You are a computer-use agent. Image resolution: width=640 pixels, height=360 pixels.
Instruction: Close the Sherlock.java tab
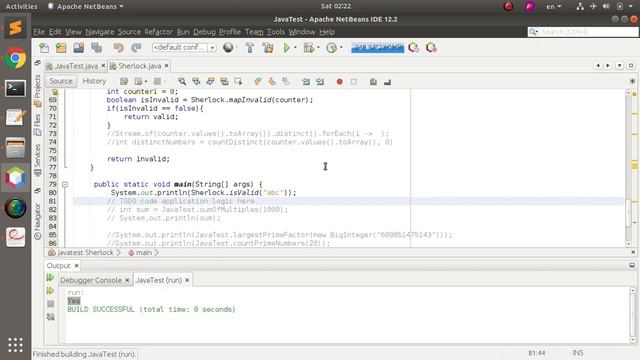167,65
